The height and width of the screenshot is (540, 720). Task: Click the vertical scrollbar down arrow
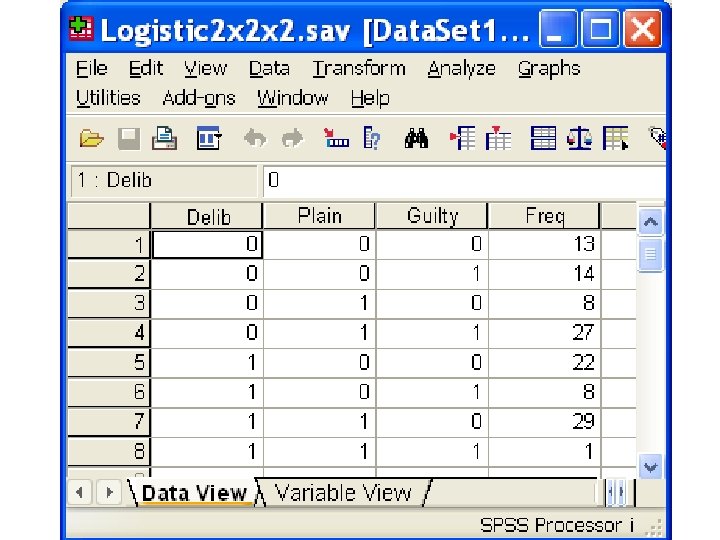coord(650,467)
